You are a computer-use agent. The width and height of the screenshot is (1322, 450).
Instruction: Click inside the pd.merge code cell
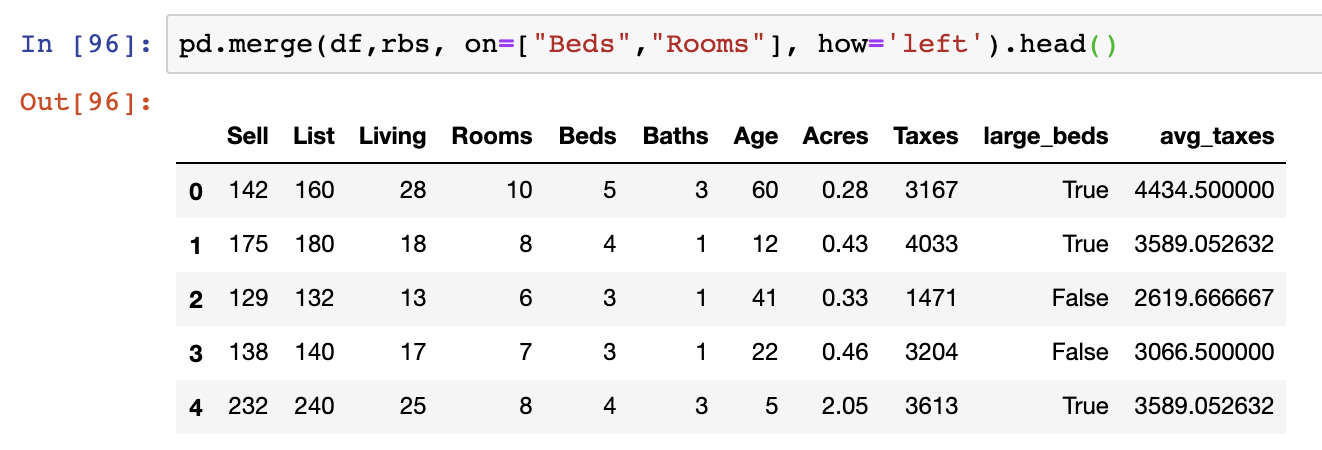[x=700, y=45]
